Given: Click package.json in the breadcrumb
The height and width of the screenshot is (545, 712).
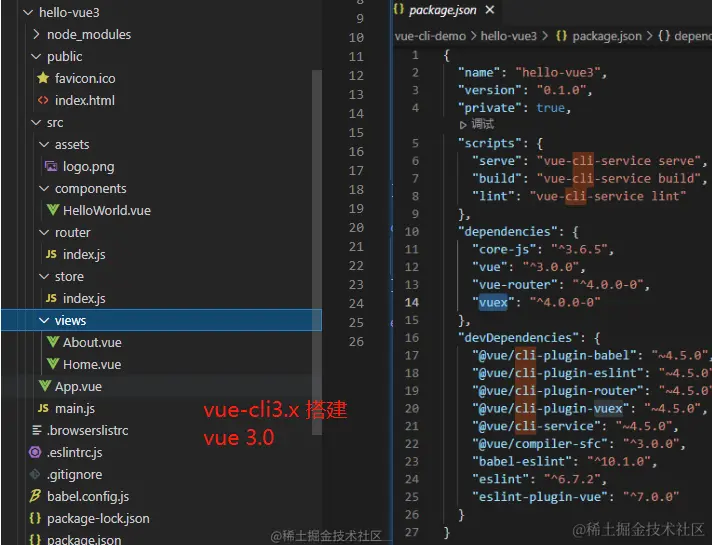Looking at the screenshot, I should [607, 36].
